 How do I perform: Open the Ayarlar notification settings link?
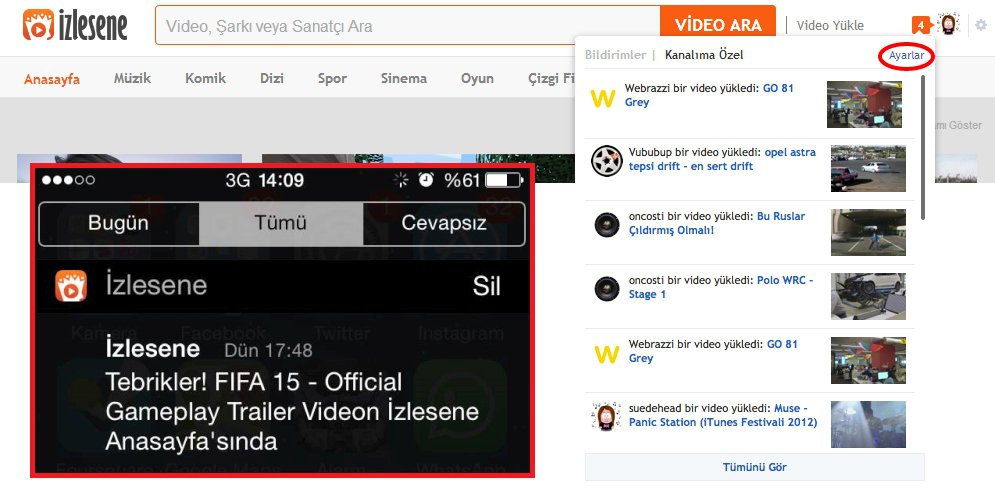coord(906,56)
